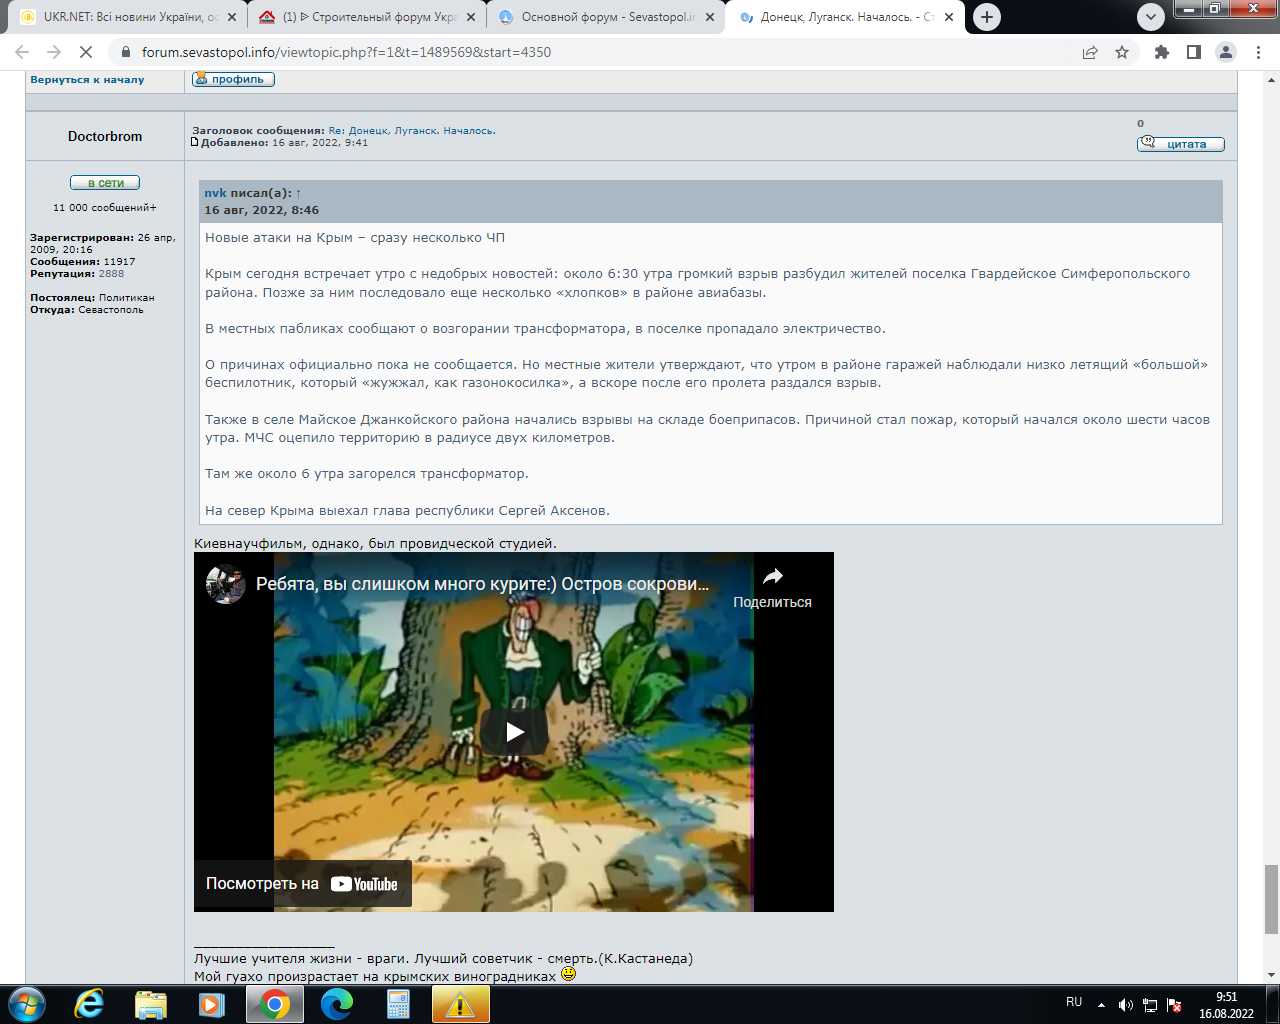Switch to Основной форум Sevastopol tab

(x=606, y=17)
